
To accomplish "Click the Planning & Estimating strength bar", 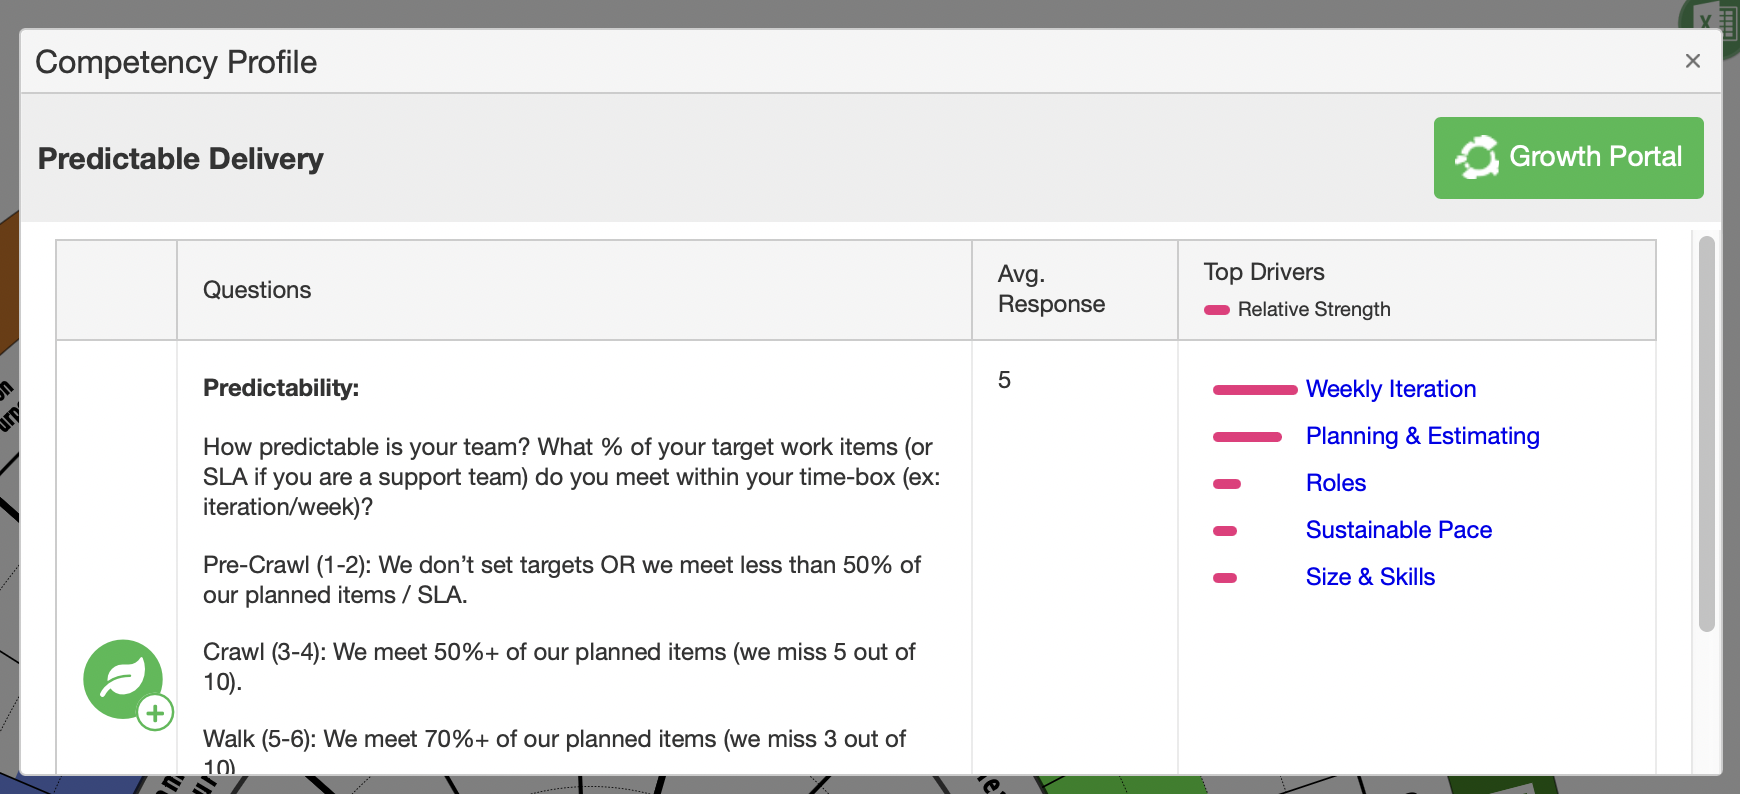I will tap(1247, 437).
